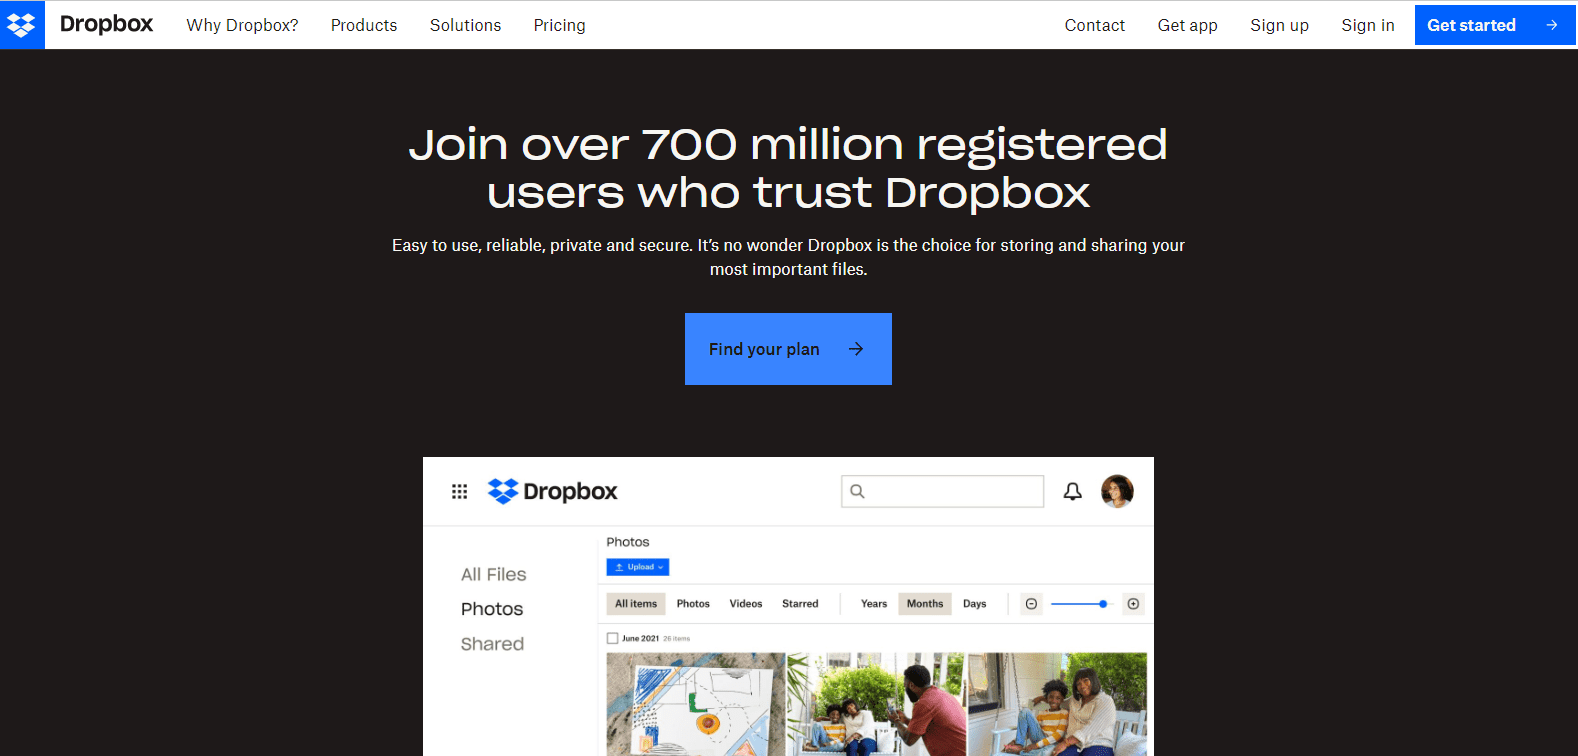The image size is (1578, 756).
Task: Click the zoom out minus icon
Action: pos(1031,604)
